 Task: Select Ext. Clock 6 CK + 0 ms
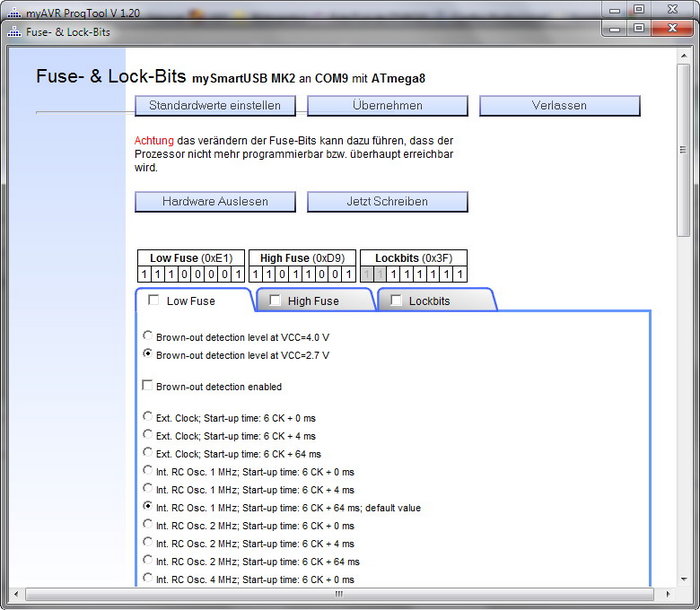tap(149, 417)
